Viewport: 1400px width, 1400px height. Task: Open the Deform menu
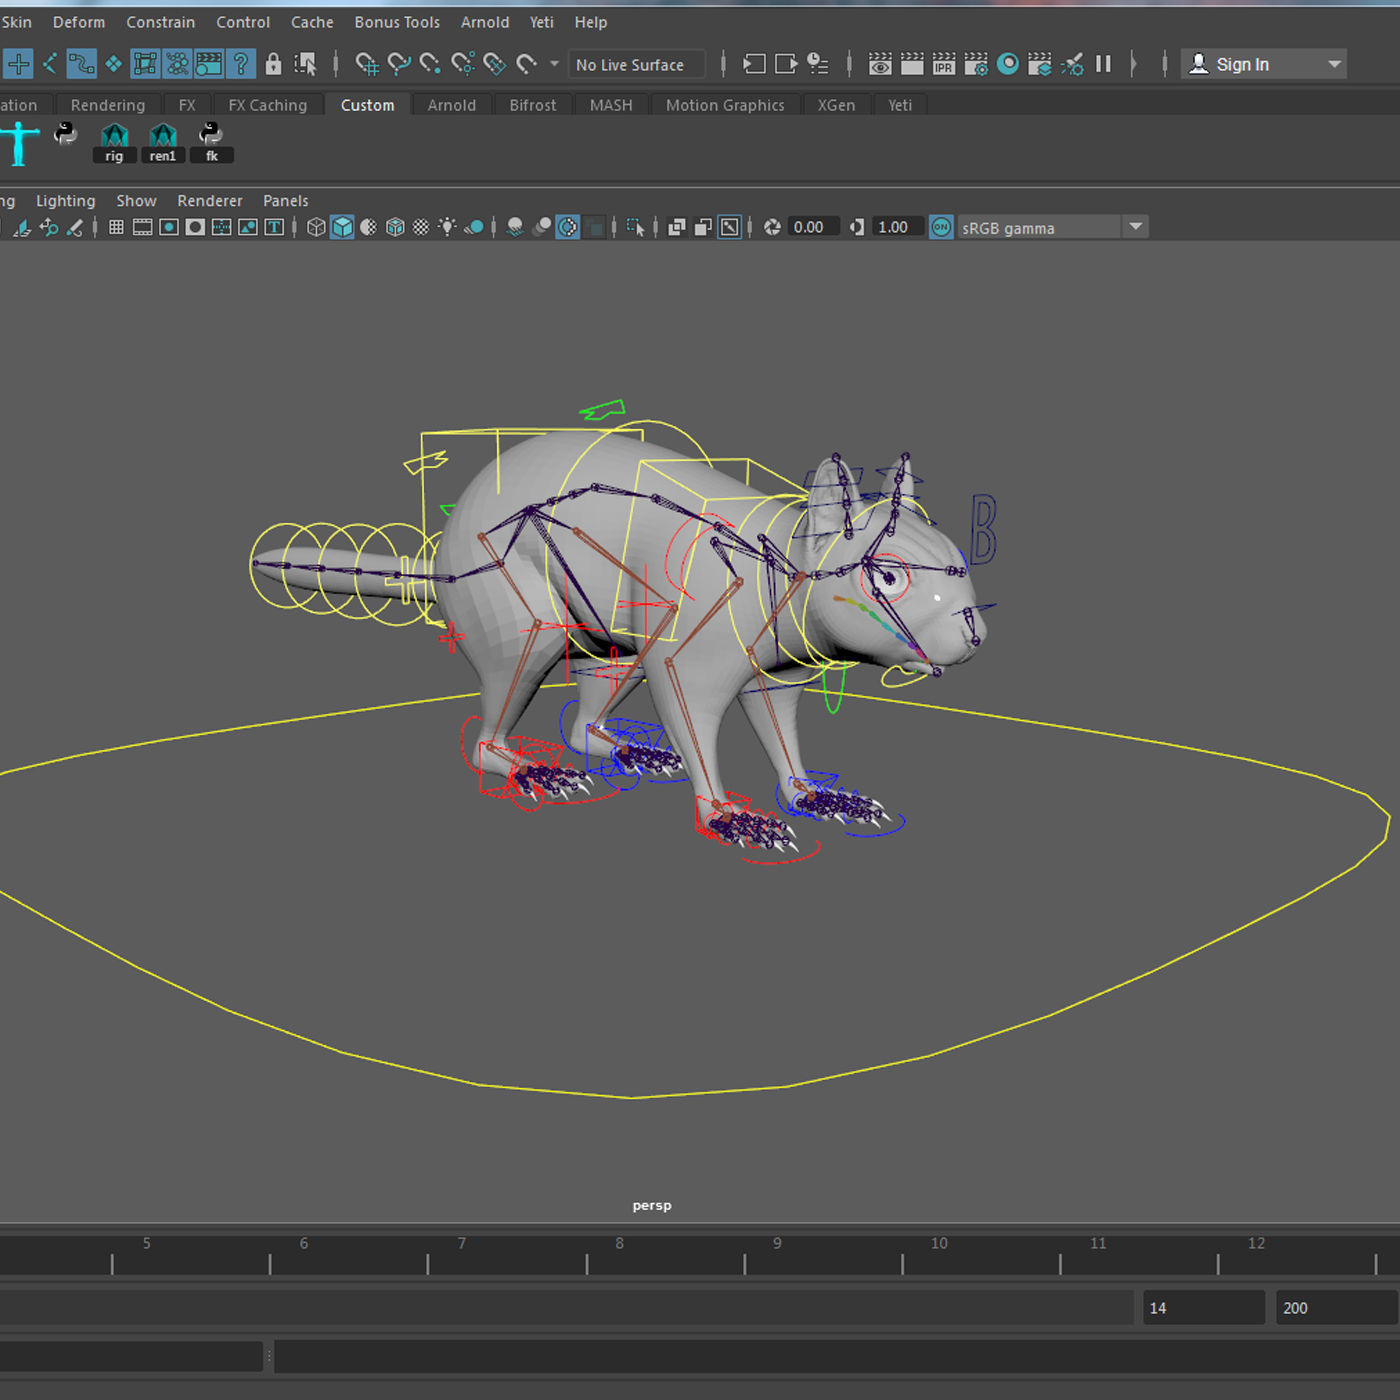79,22
